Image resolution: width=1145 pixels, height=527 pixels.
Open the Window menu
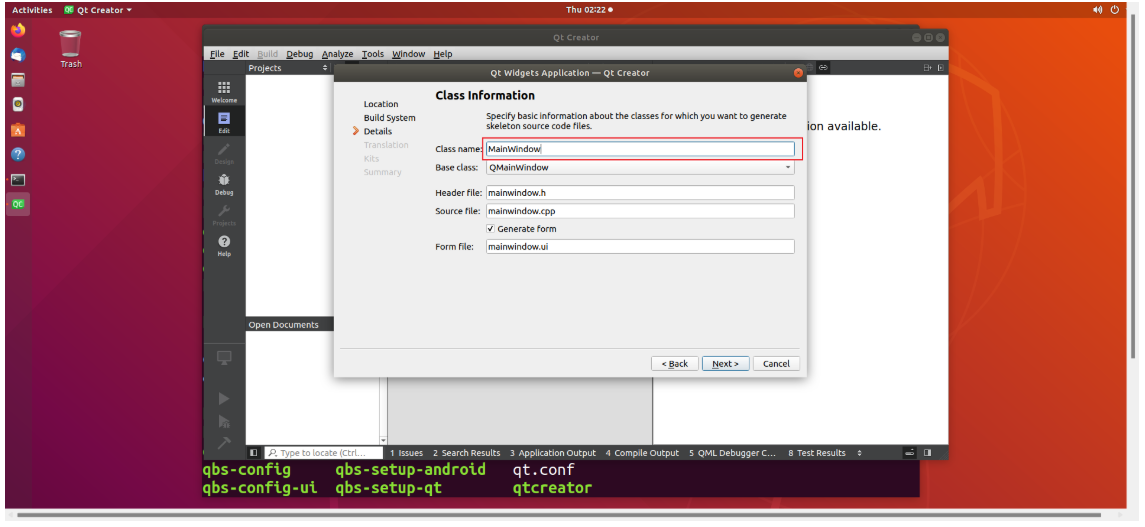point(408,54)
